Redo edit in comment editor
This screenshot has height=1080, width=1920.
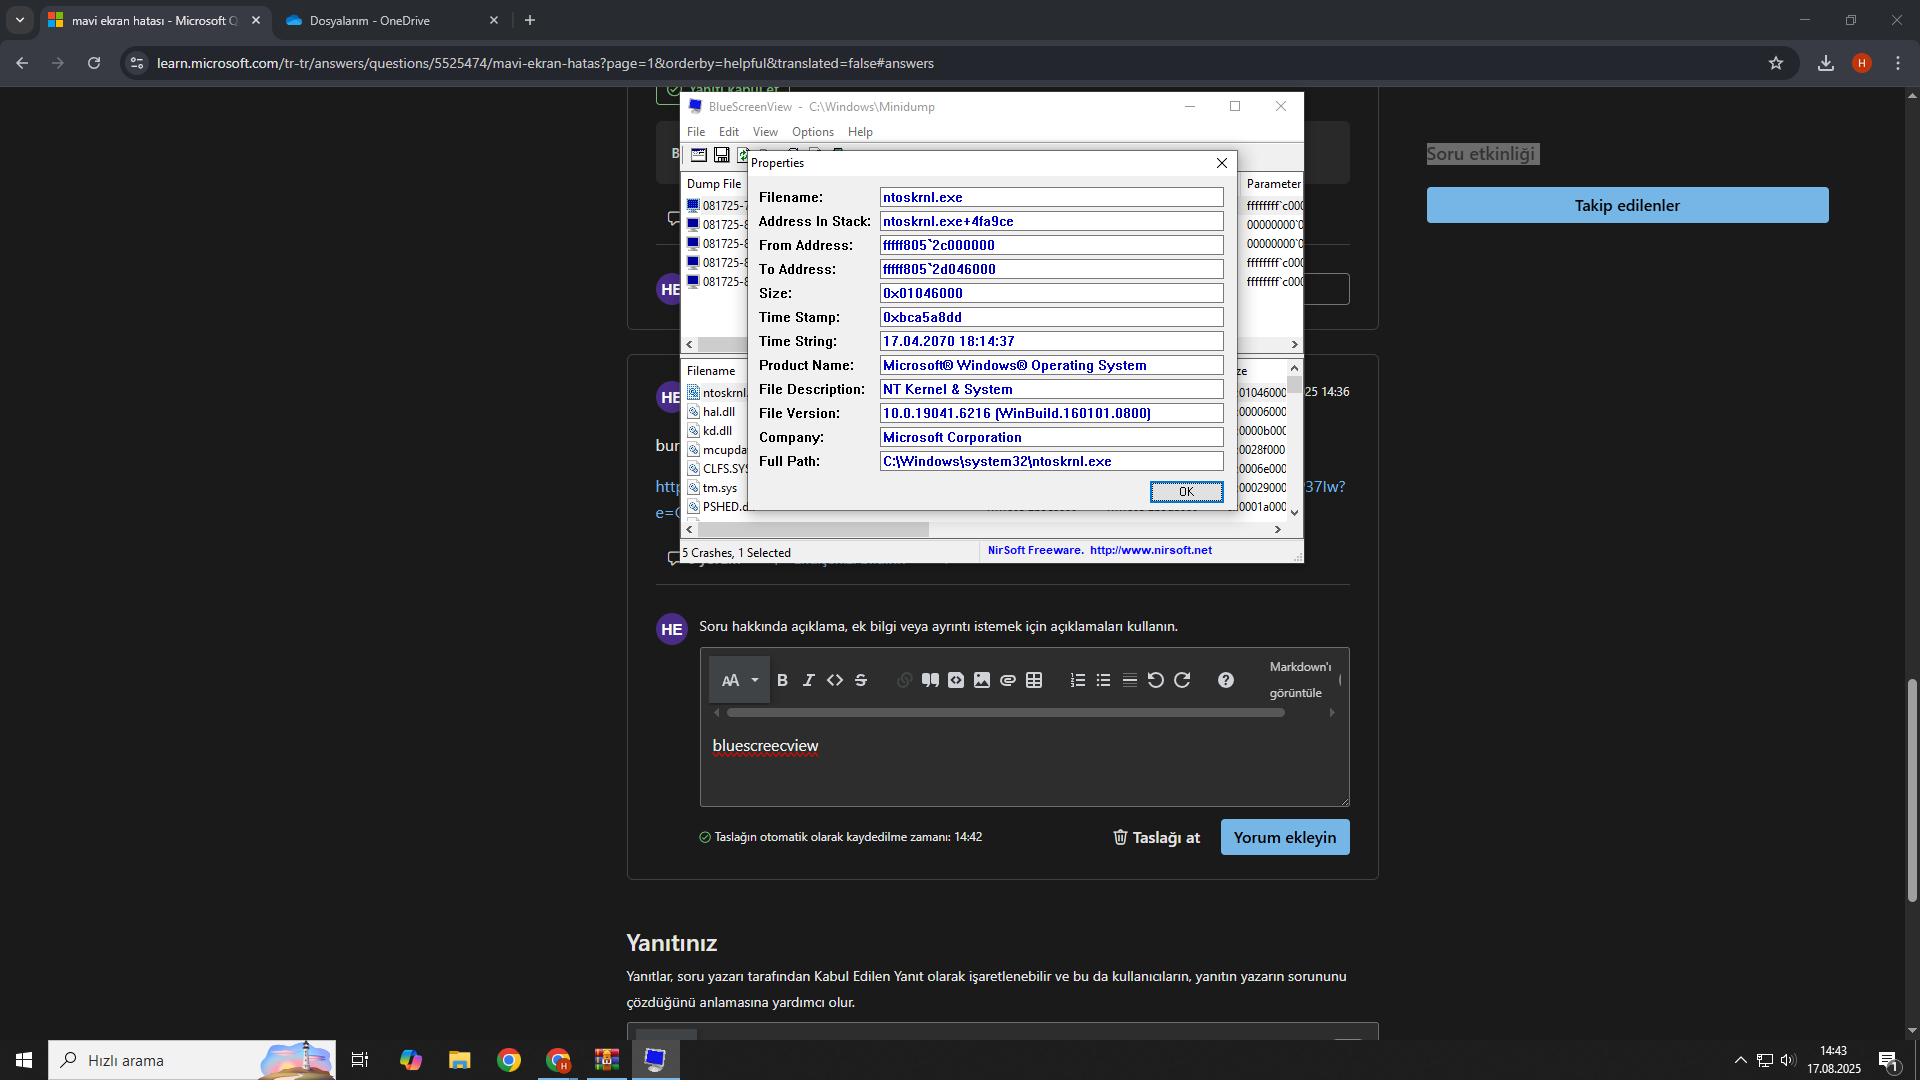click(1182, 680)
